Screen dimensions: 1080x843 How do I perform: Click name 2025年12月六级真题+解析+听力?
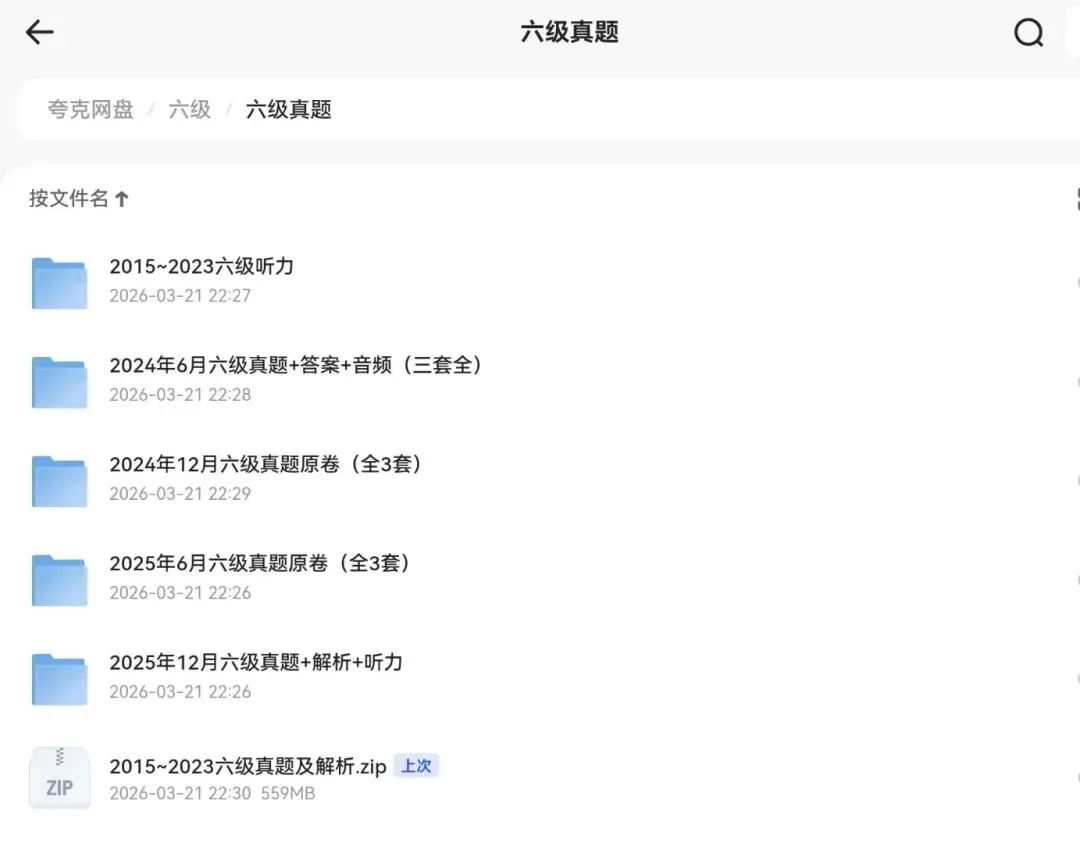click(256, 663)
